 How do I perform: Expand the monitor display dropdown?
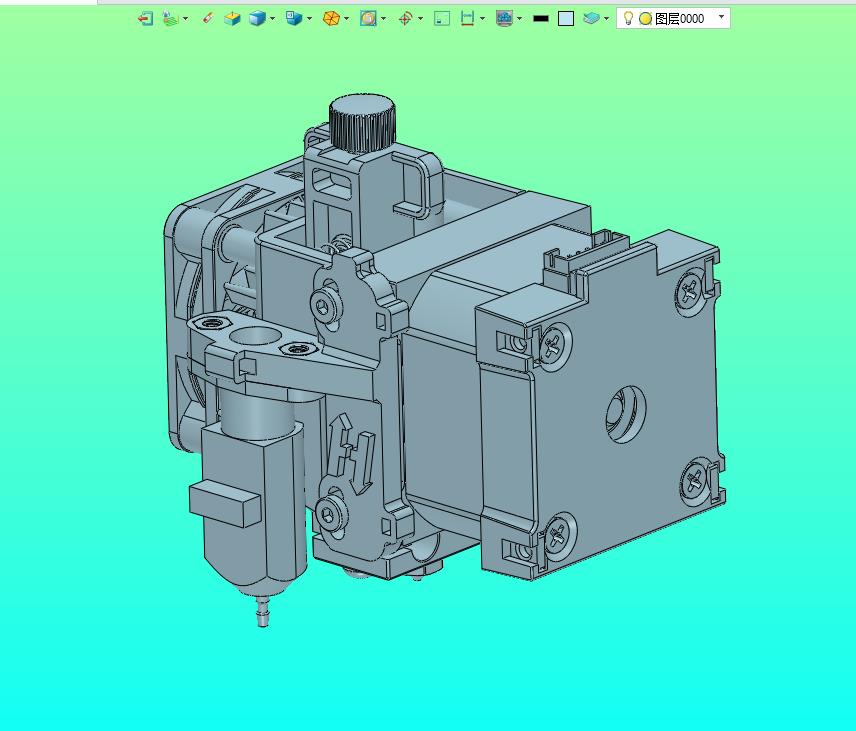click(519, 19)
